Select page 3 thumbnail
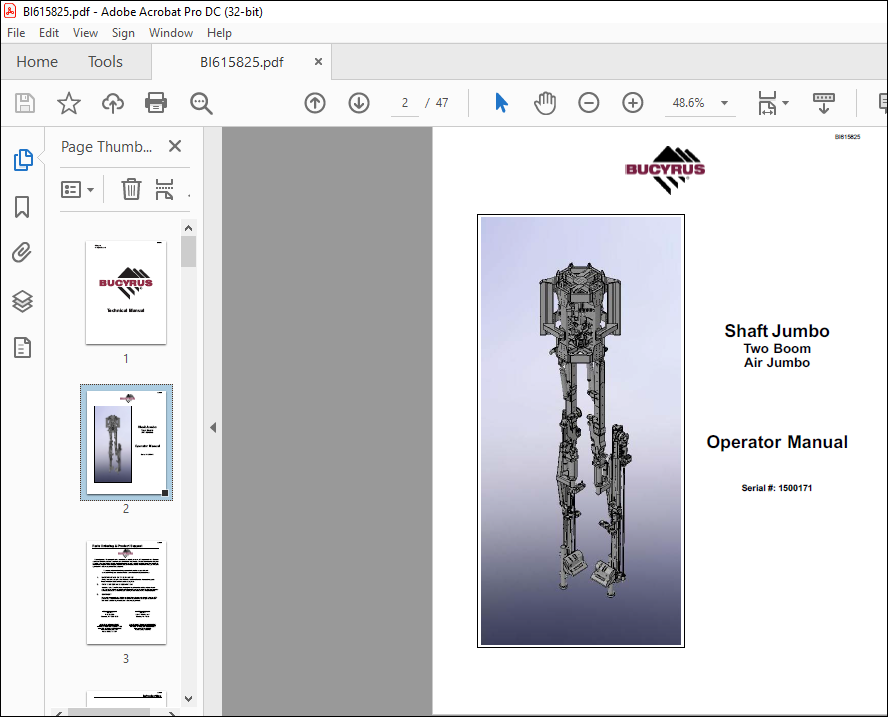 pos(126,592)
